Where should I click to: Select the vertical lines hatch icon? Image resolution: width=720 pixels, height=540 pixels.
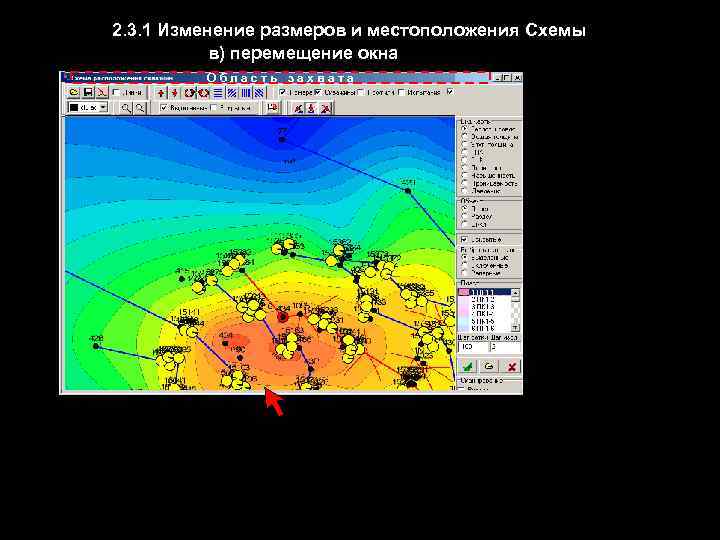pos(246,93)
